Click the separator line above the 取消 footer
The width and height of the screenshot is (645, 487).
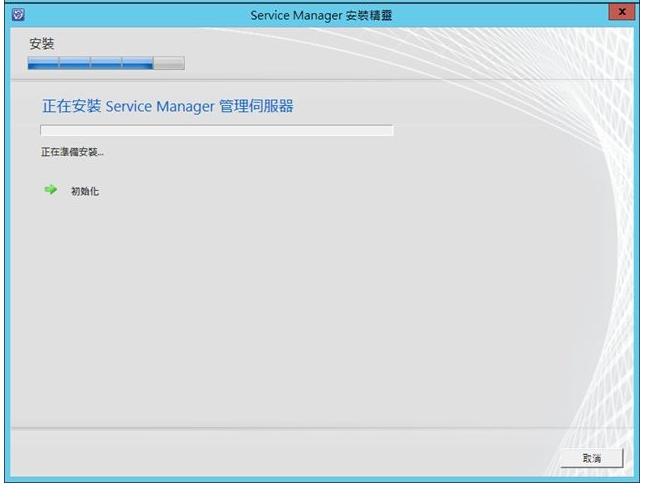(300, 430)
